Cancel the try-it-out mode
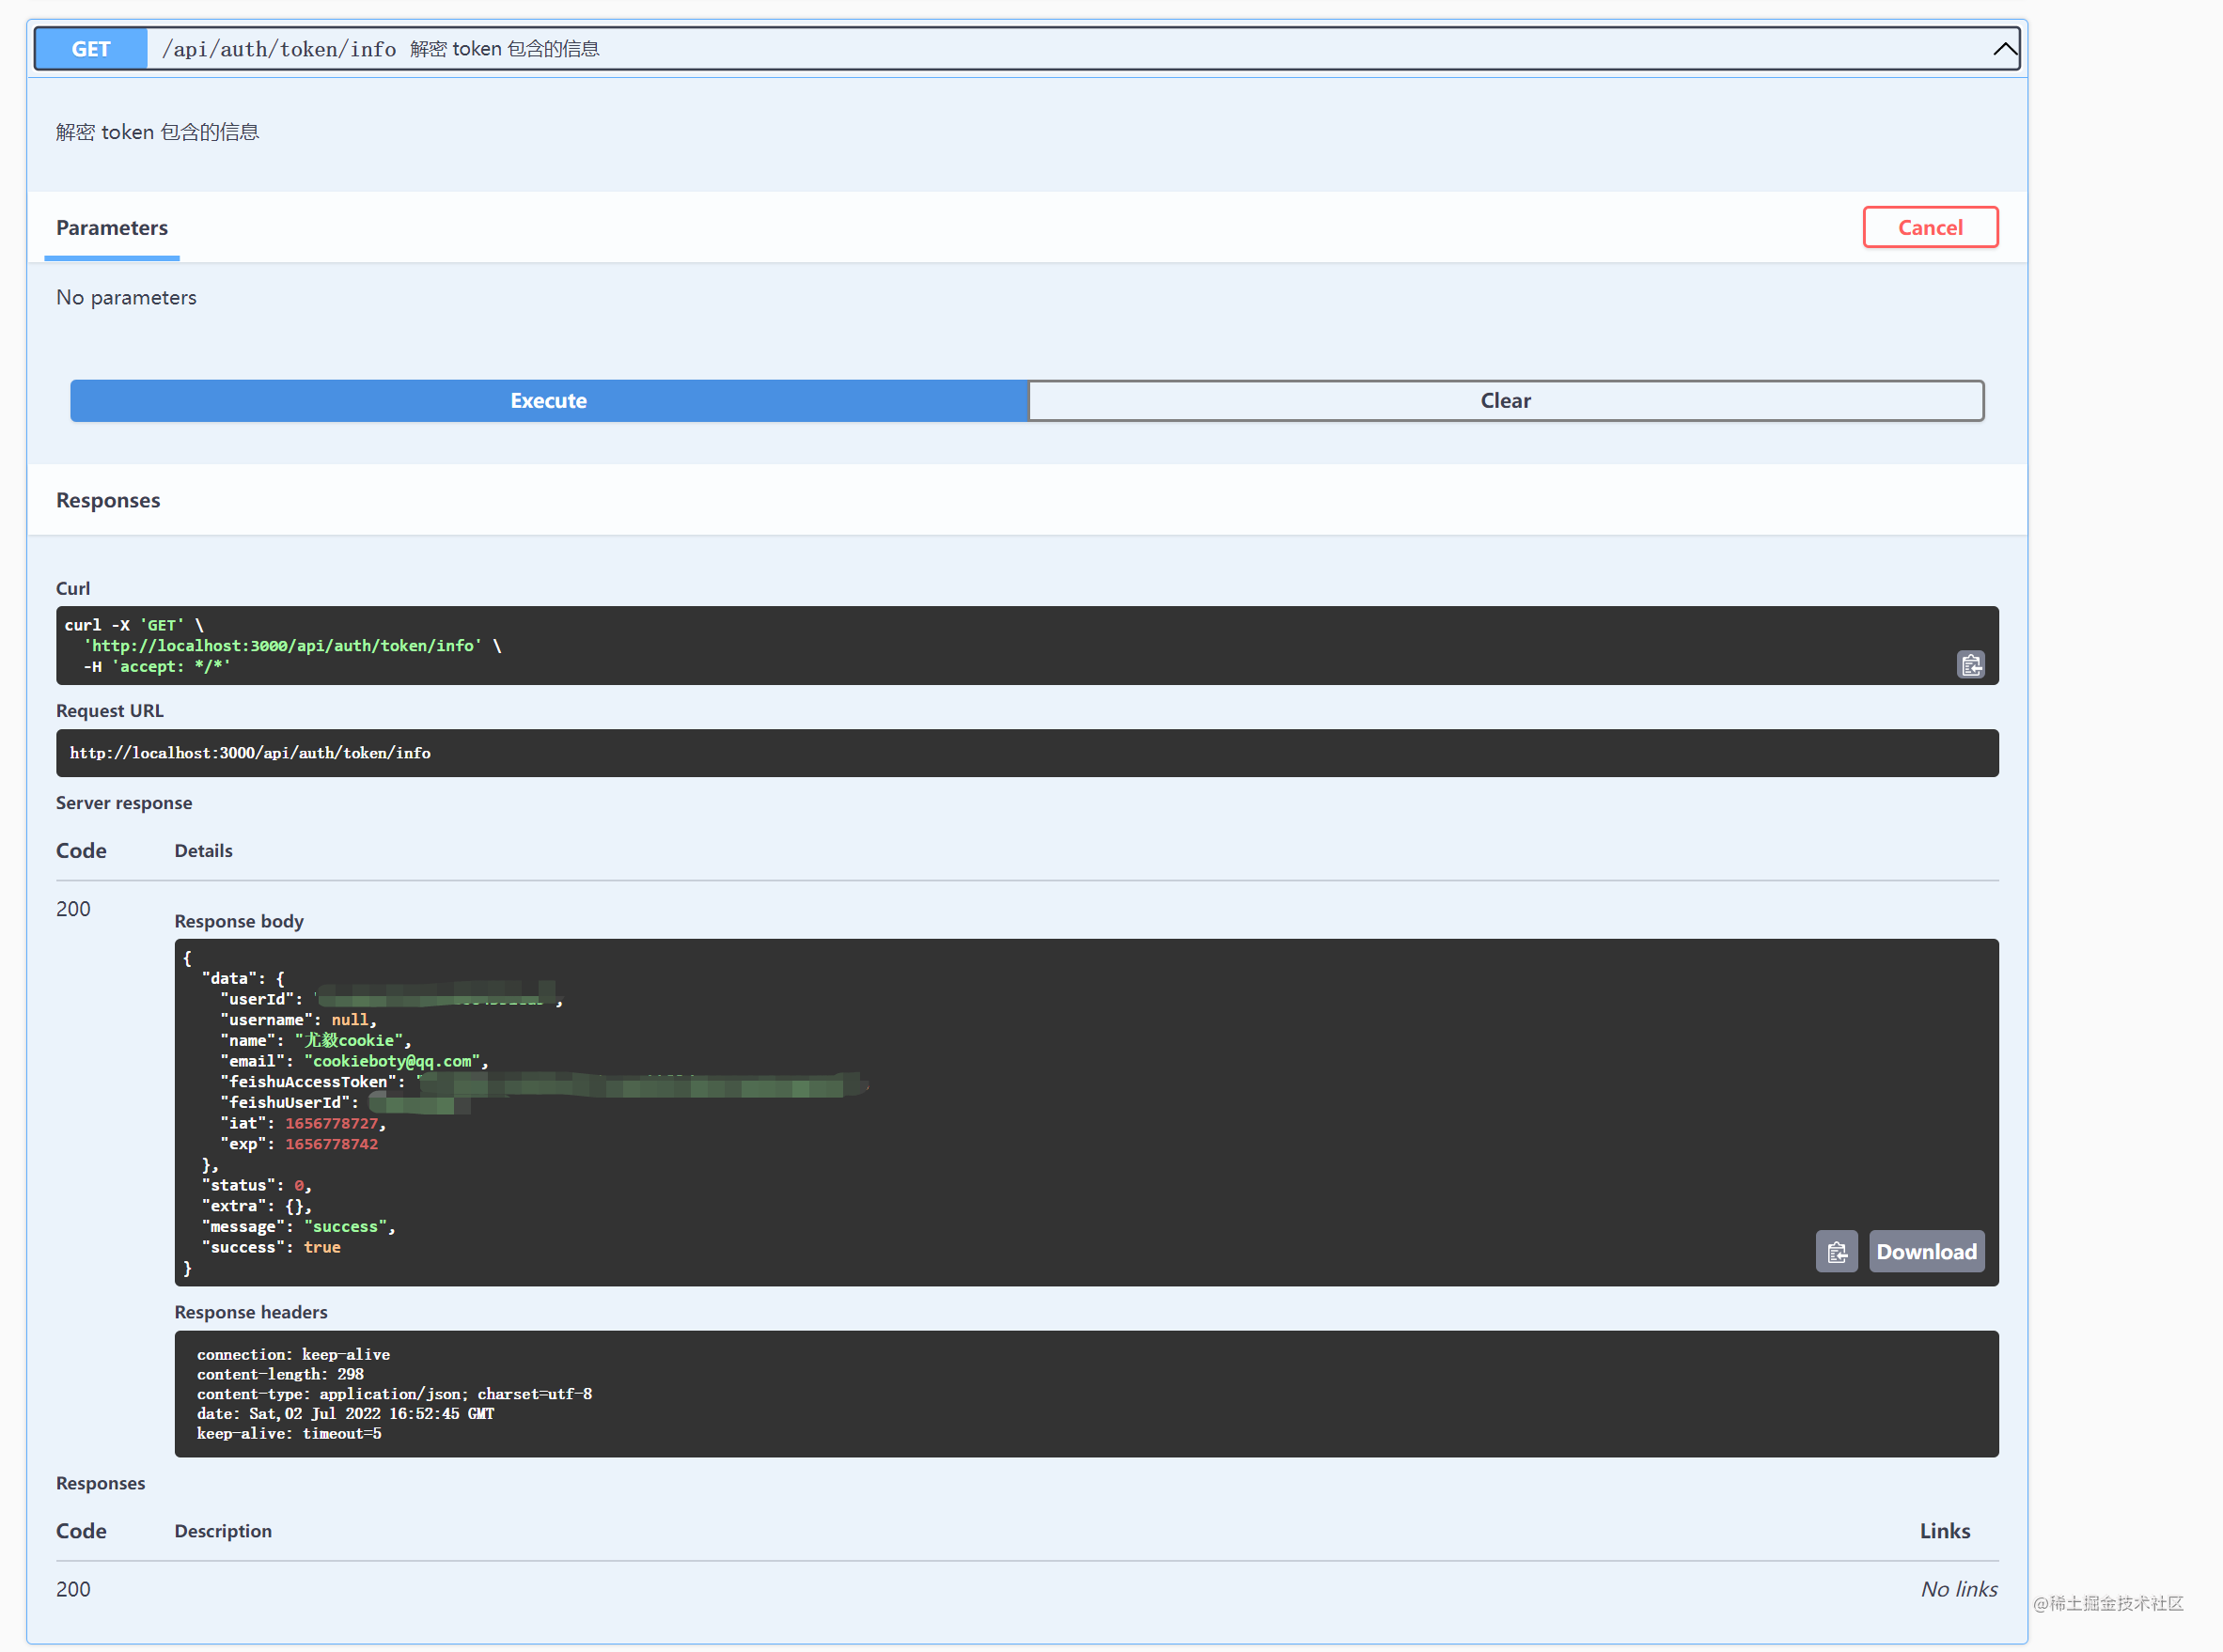This screenshot has height=1652, width=2223. point(1929,228)
